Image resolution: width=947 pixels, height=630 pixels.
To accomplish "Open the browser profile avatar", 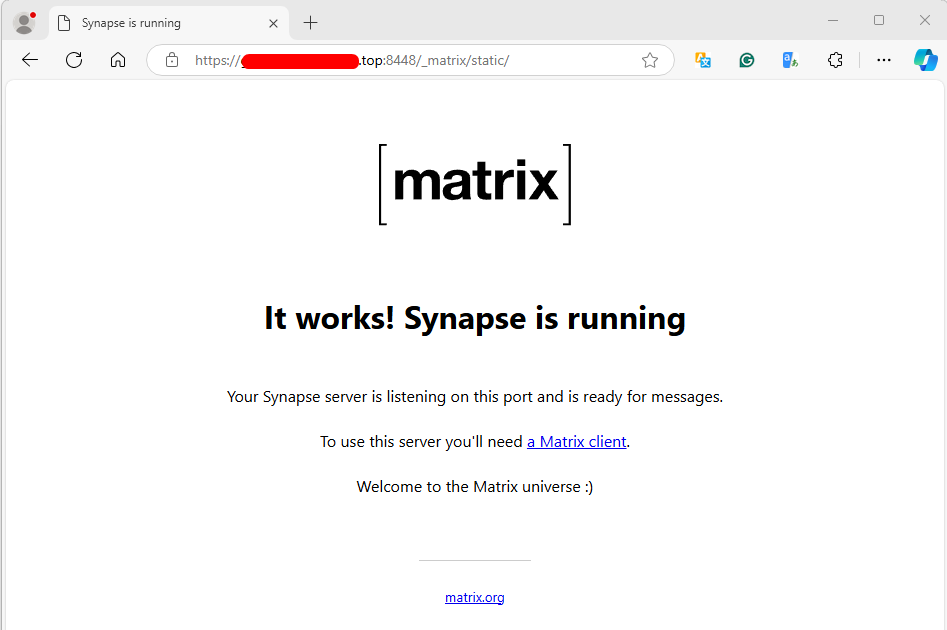I will [24, 23].
